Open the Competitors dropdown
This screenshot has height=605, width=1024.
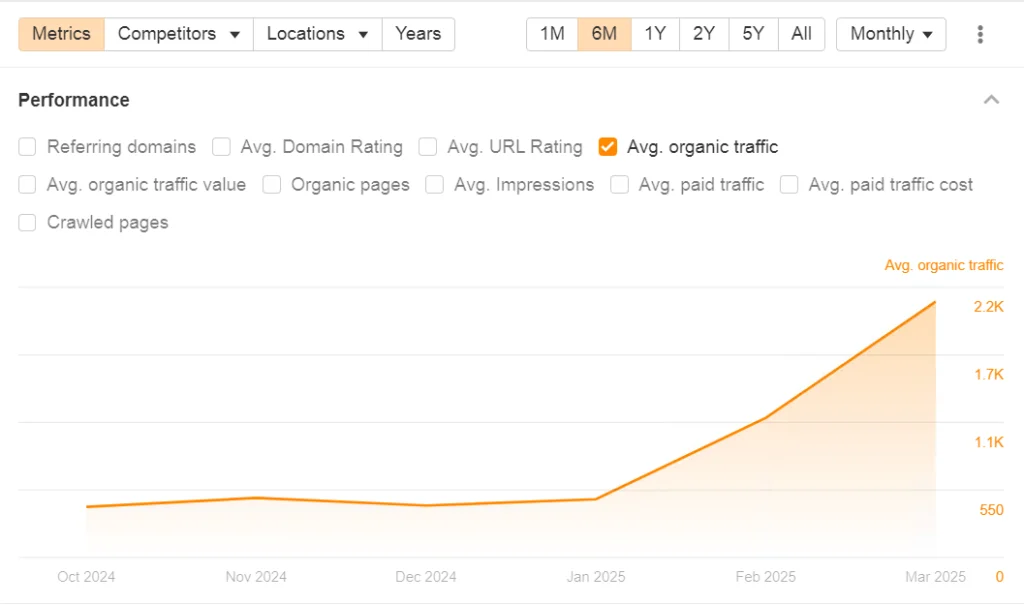click(179, 34)
